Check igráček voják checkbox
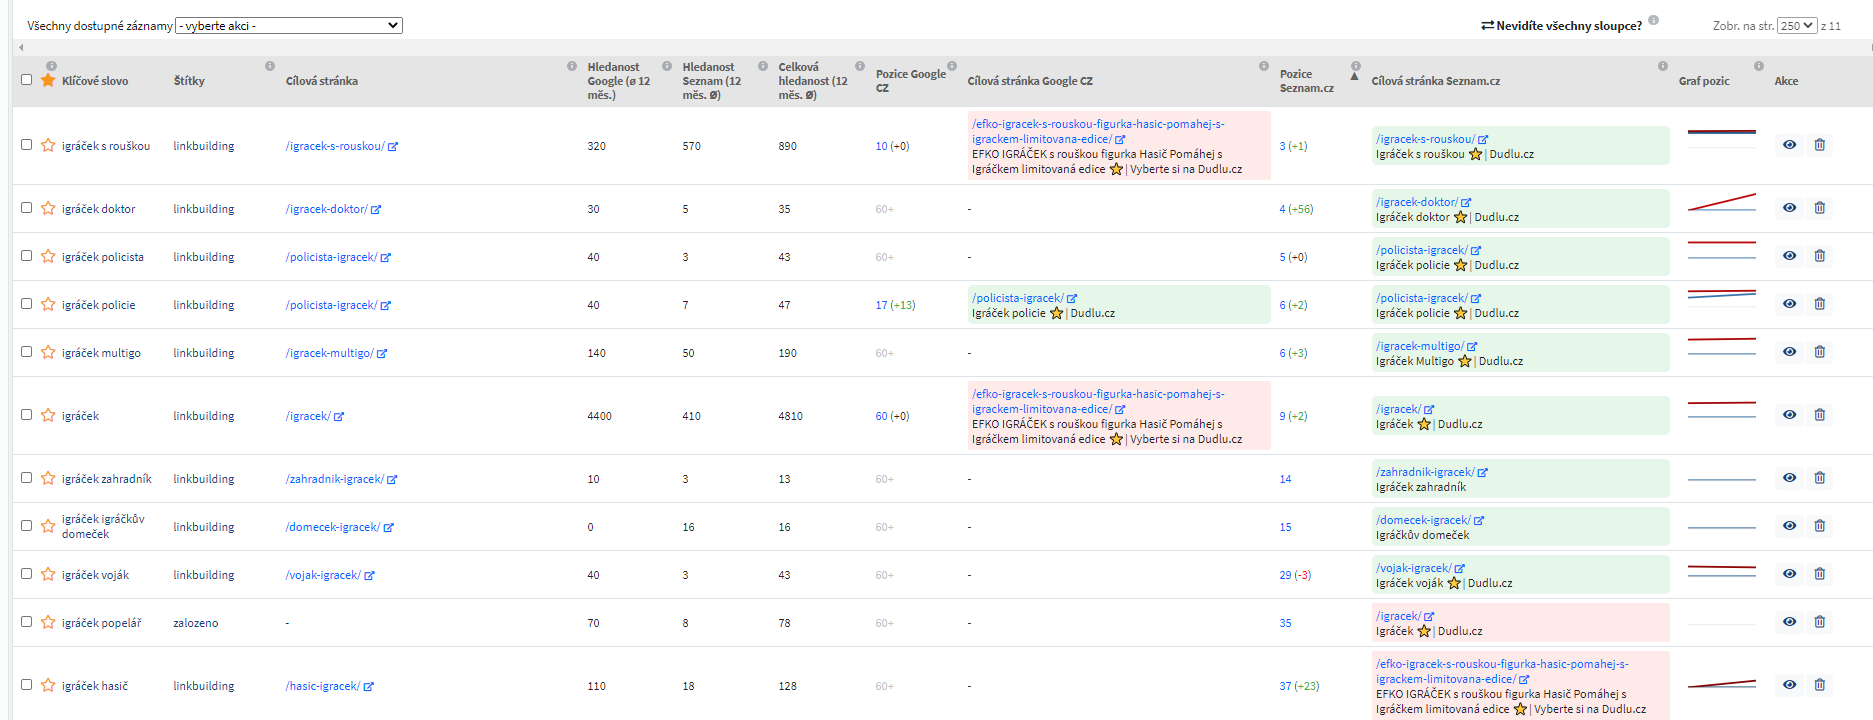The image size is (1873, 720). 26,574
